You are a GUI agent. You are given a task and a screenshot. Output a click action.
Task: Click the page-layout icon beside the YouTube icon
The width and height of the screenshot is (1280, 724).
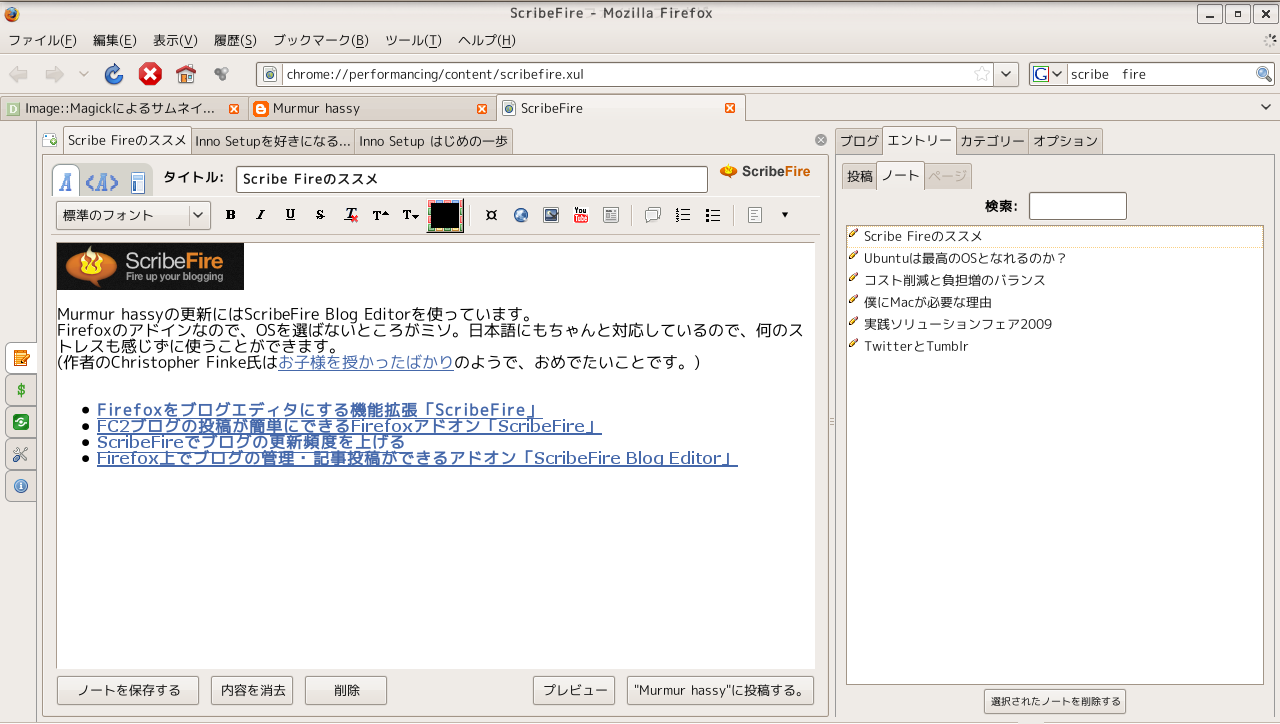pyautogui.click(x=611, y=215)
